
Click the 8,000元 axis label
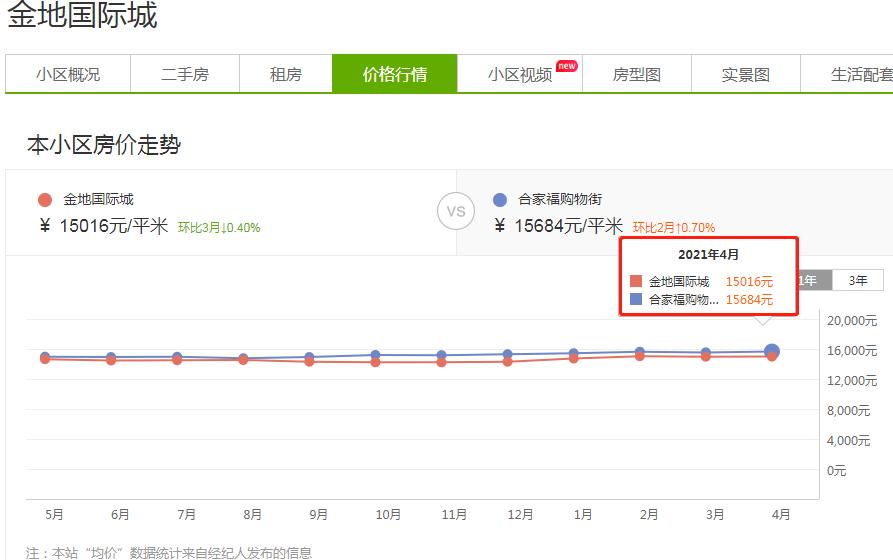tap(849, 411)
